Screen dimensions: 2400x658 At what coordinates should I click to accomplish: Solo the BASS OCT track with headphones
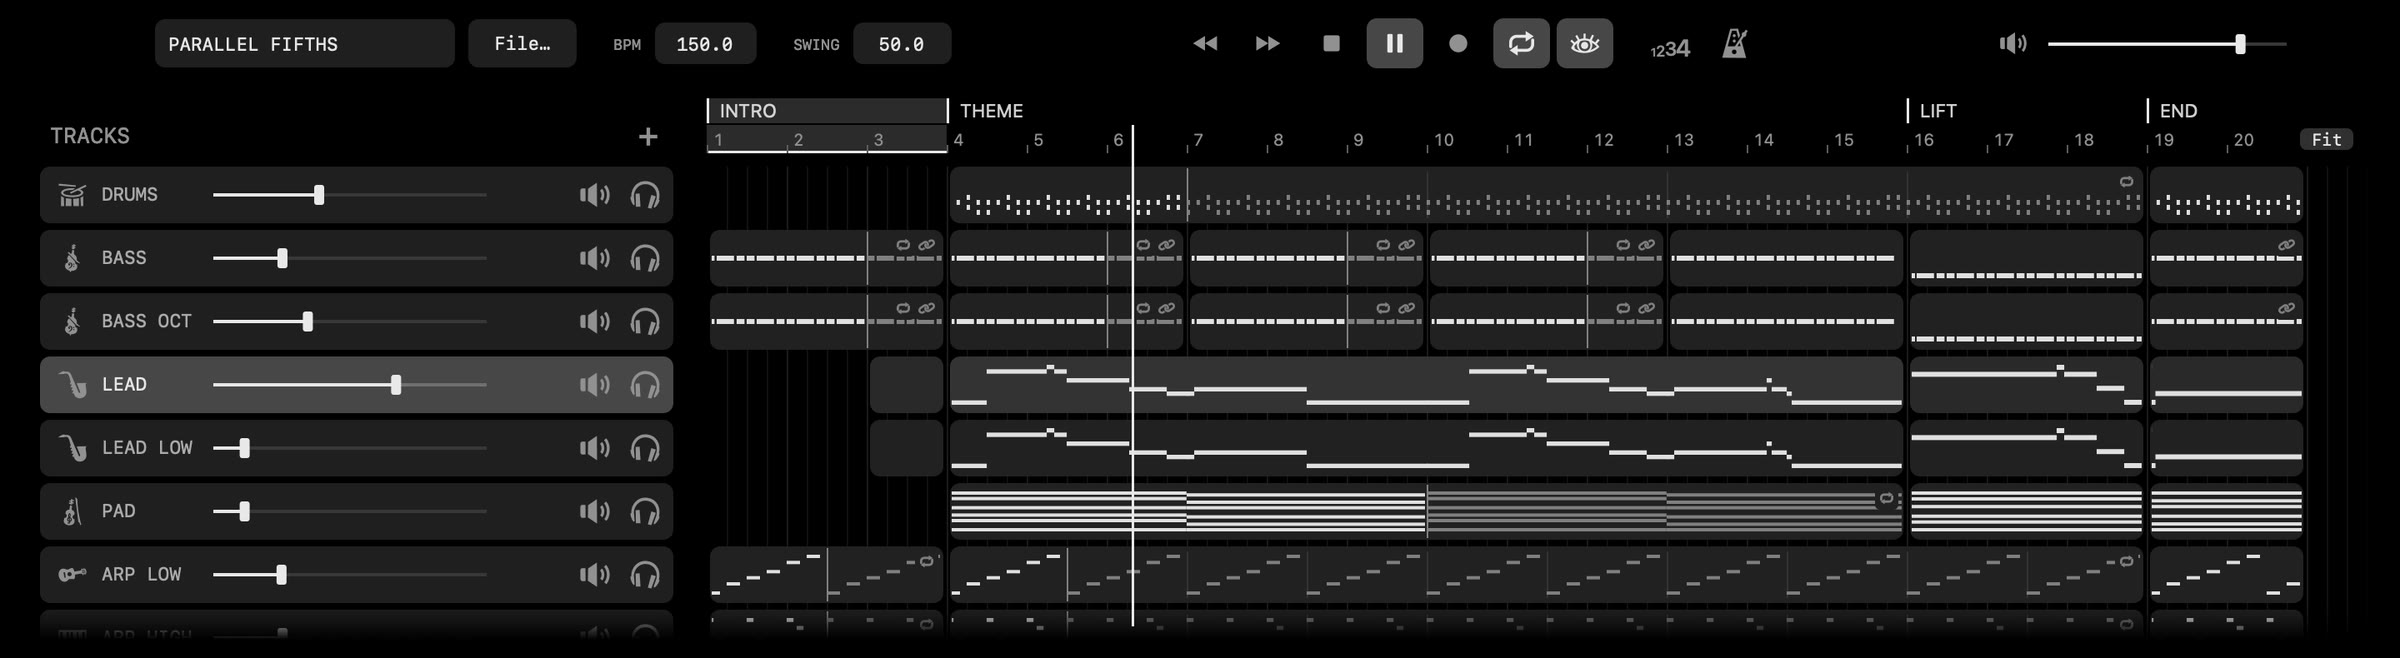pyautogui.click(x=645, y=321)
